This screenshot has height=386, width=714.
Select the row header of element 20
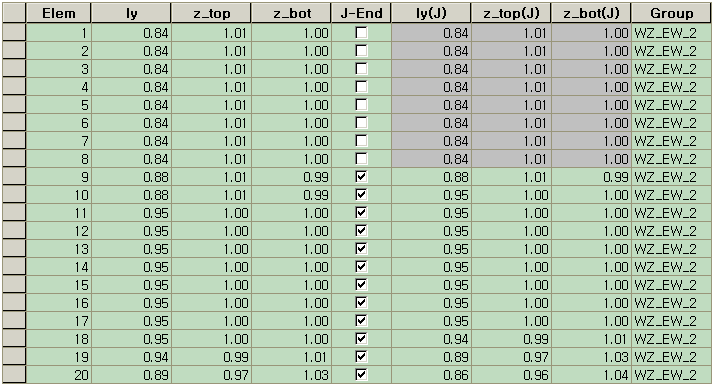[x=14, y=375]
